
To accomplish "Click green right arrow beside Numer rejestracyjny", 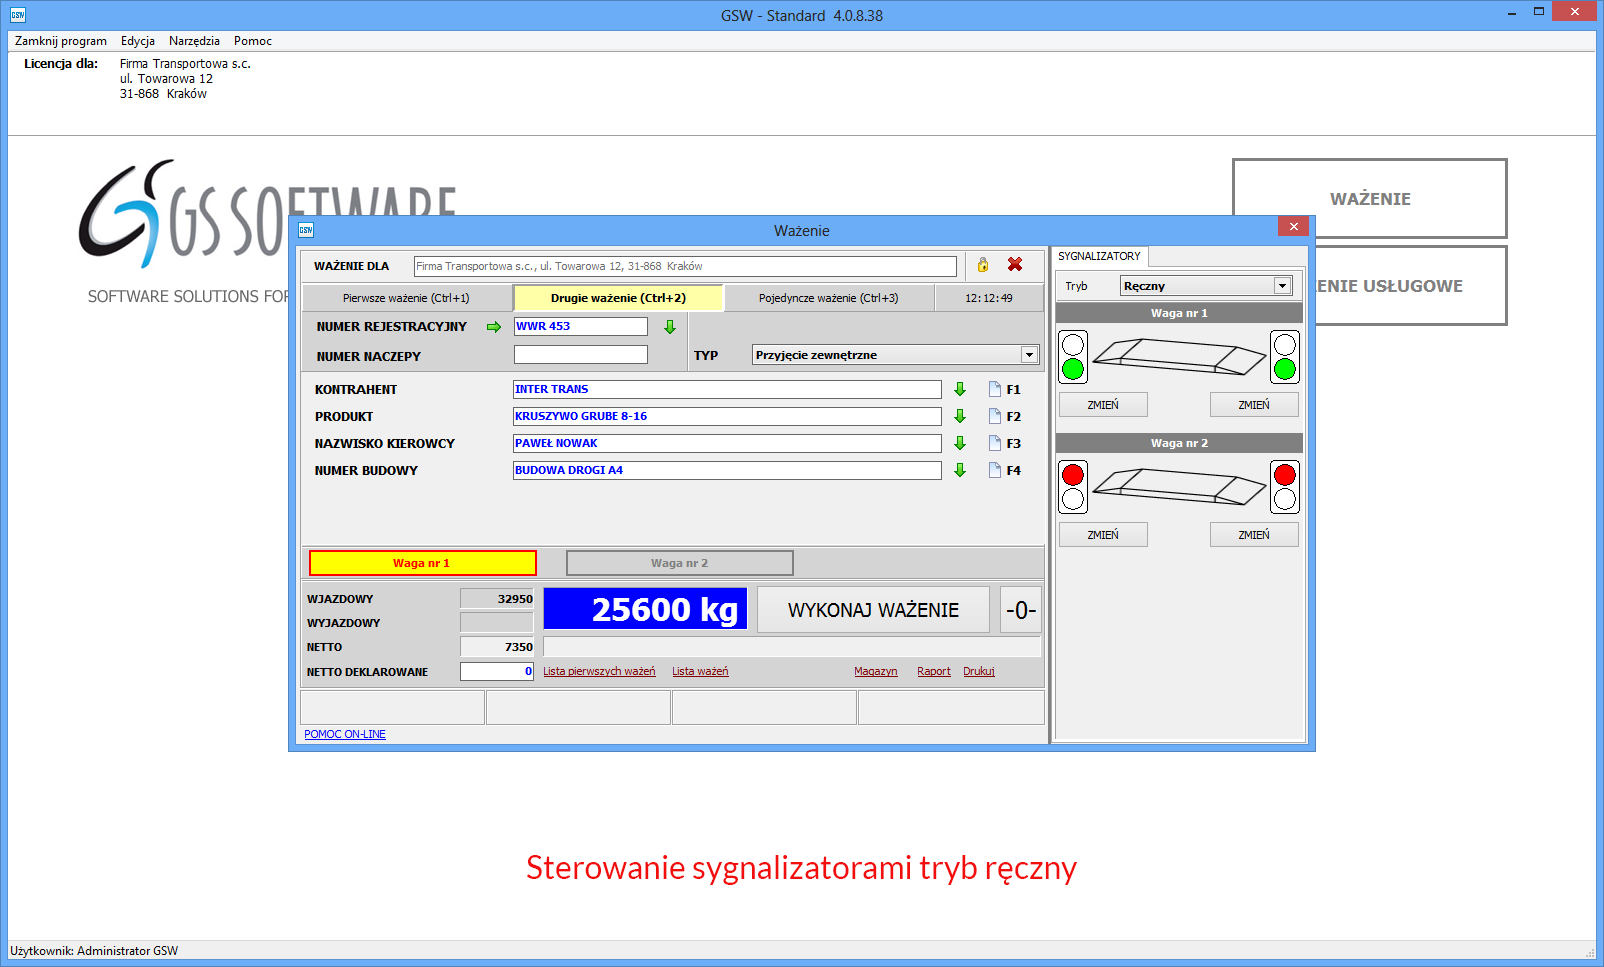I will pyautogui.click(x=493, y=327).
